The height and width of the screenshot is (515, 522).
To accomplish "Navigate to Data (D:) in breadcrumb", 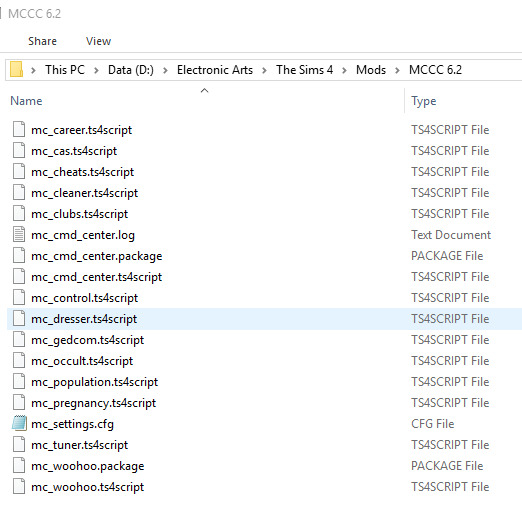I will pos(131,70).
